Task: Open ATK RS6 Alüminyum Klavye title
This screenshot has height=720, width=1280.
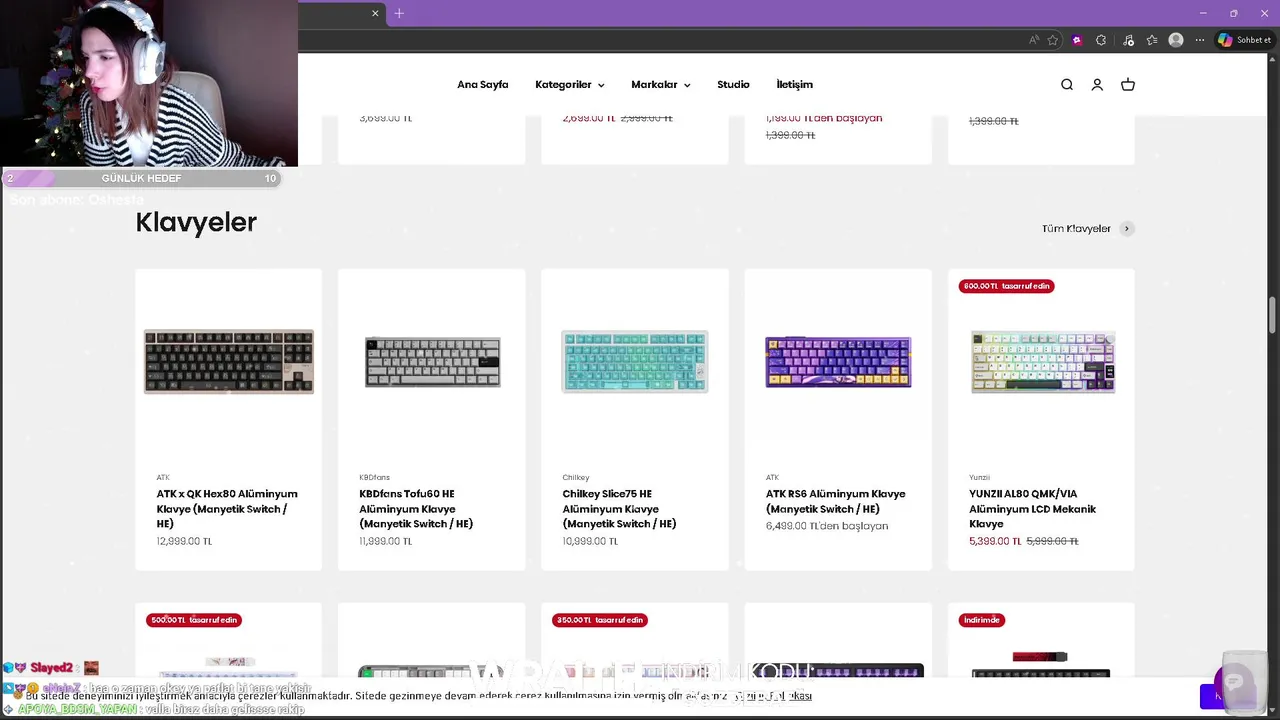Action: point(836,501)
